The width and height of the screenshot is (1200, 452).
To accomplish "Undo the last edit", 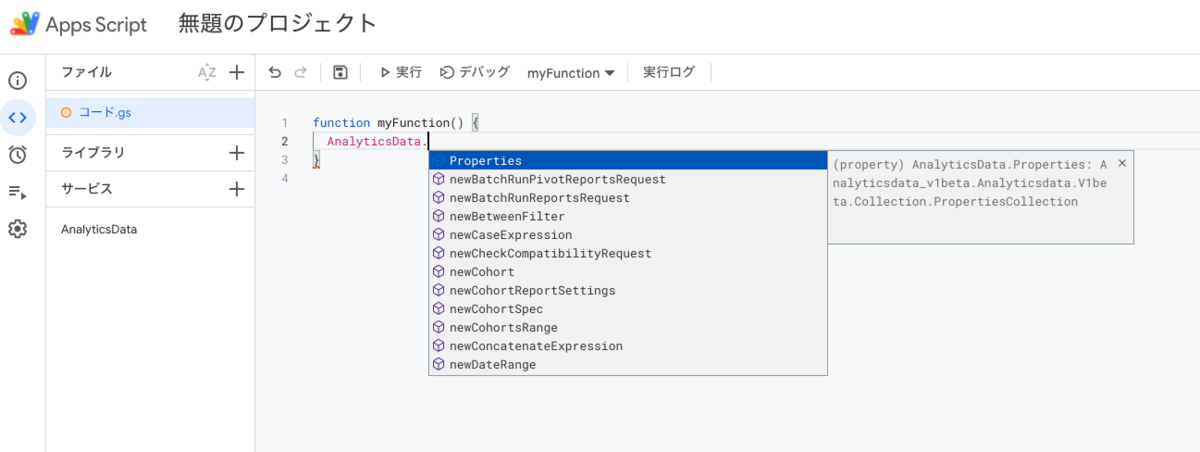I will (x=275, y=72).
